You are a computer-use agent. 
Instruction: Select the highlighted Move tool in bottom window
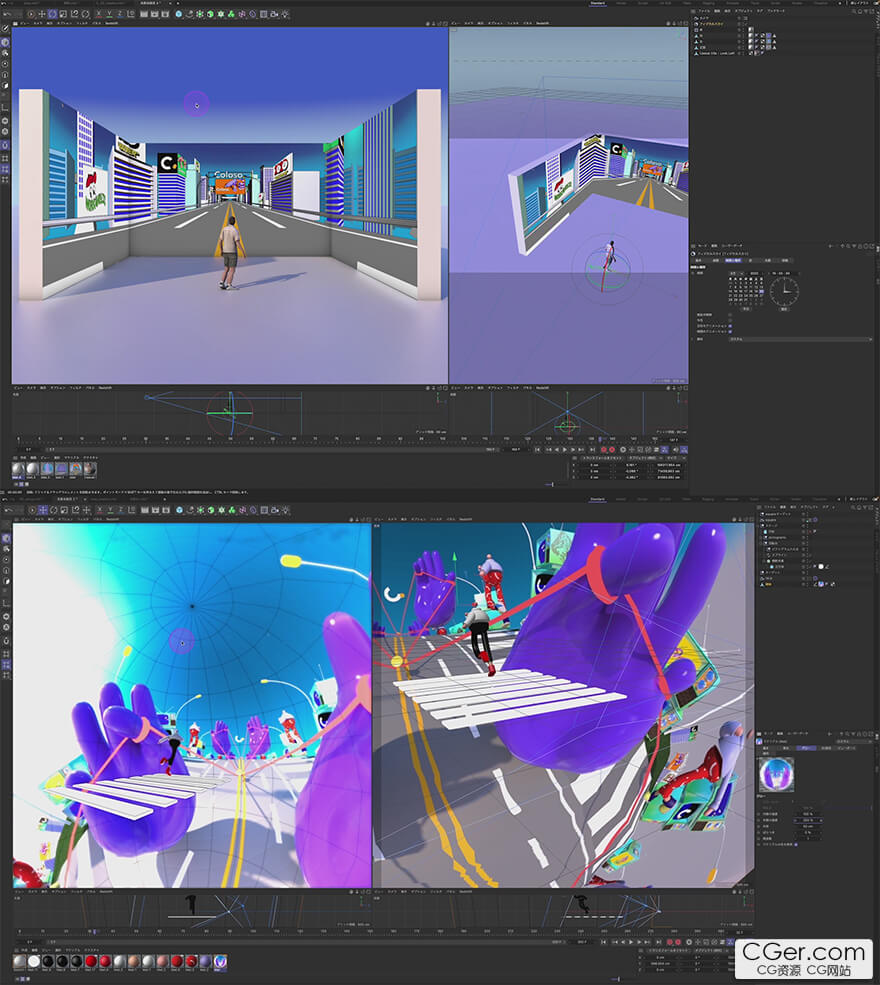click(43, 509)
